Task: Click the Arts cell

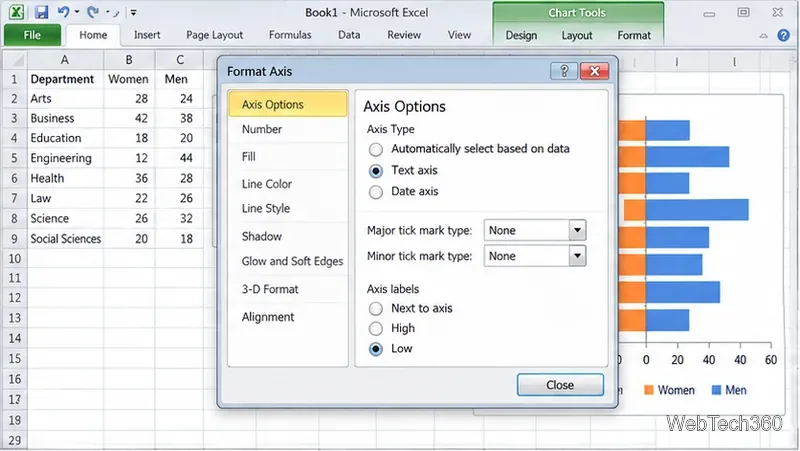Action: (65, 98)
